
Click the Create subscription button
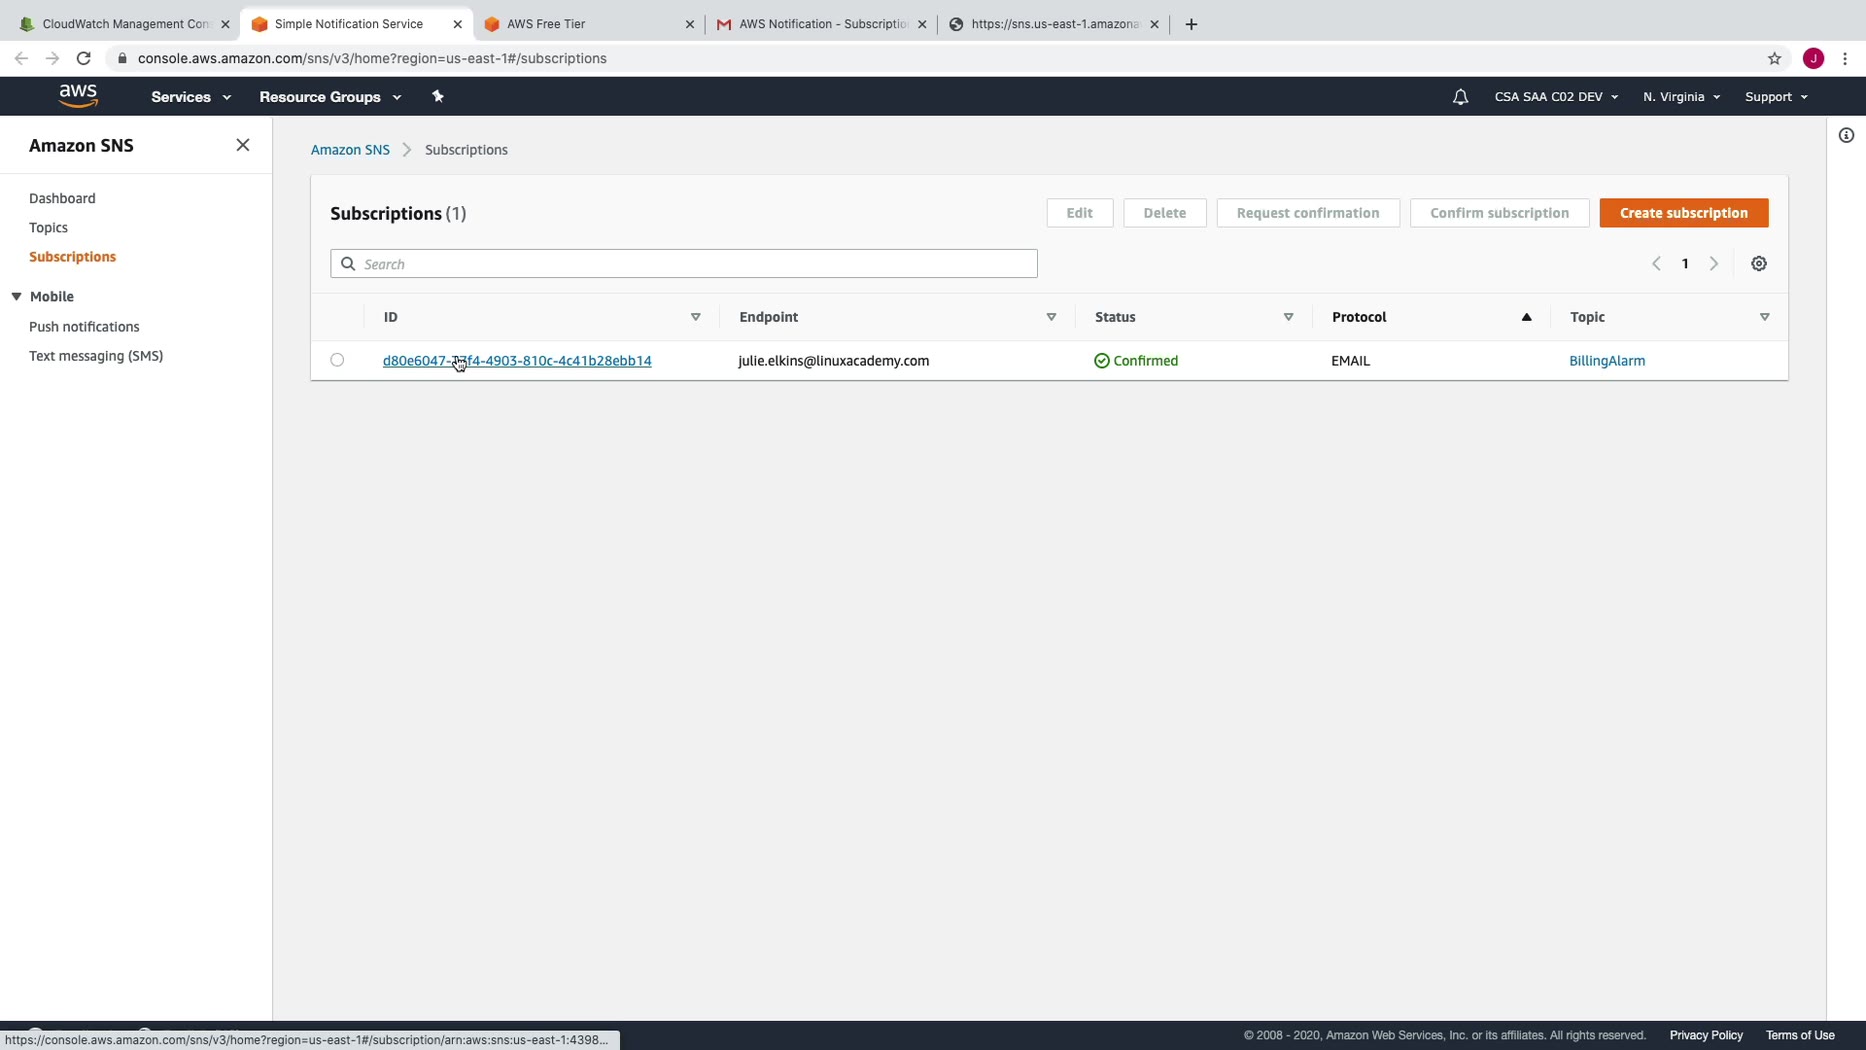(1683, 213)
